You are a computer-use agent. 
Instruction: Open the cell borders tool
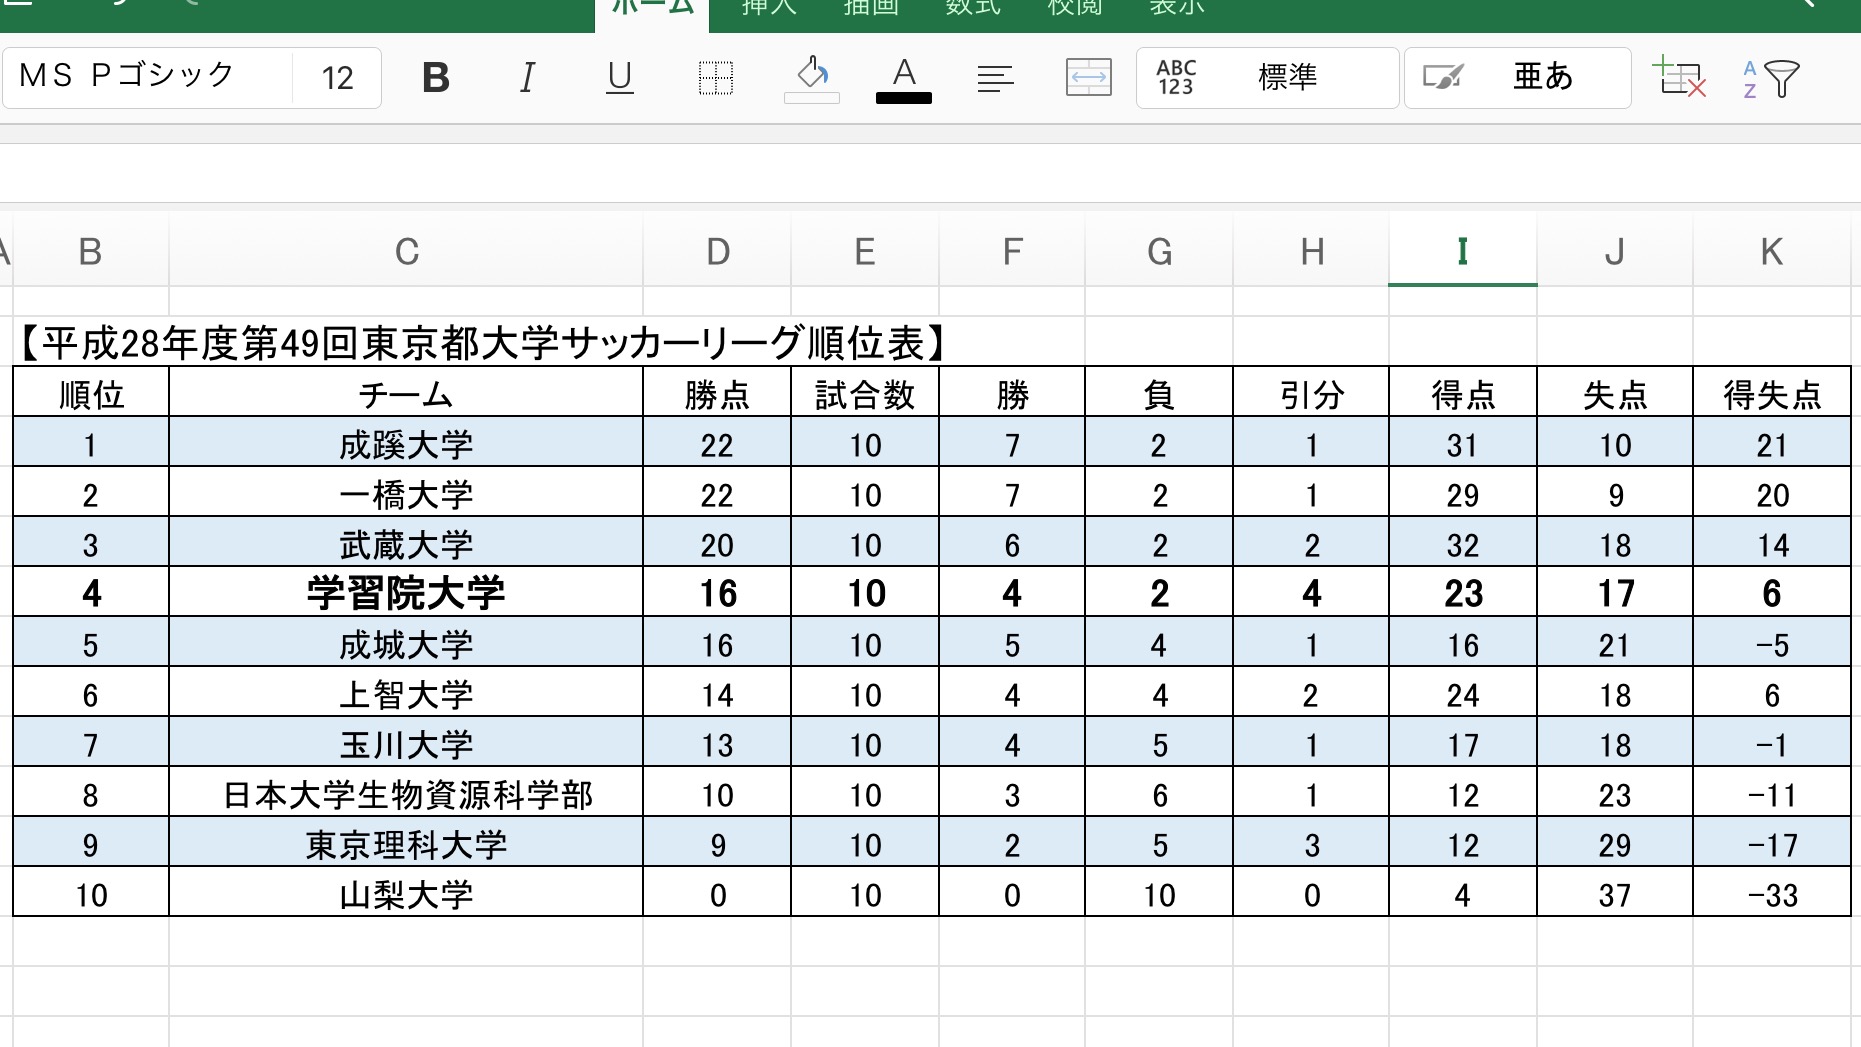715,78
